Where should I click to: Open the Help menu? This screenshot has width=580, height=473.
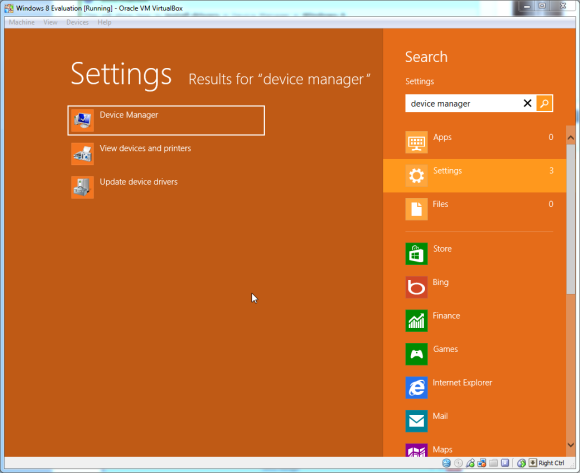pyautogui.click(x=104, y=22)
